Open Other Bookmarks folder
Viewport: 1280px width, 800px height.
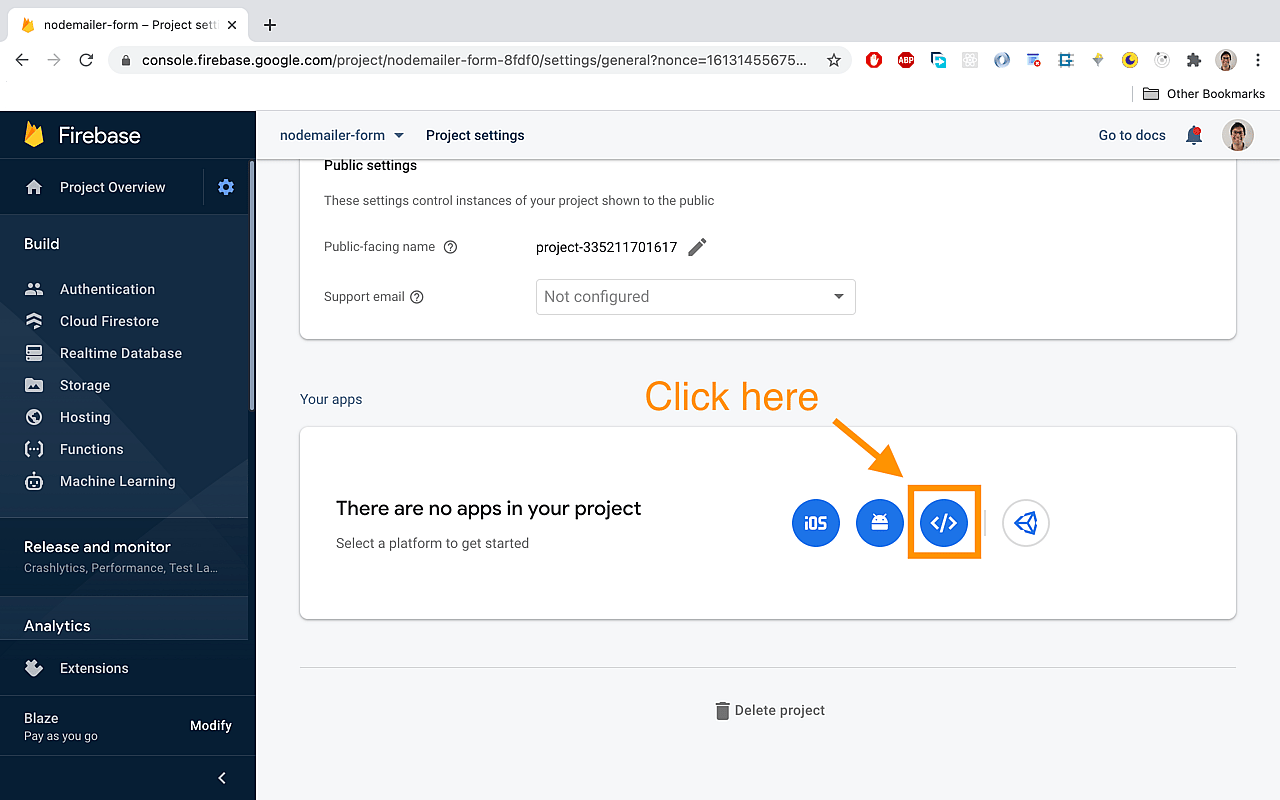(x=1205, y=93)
